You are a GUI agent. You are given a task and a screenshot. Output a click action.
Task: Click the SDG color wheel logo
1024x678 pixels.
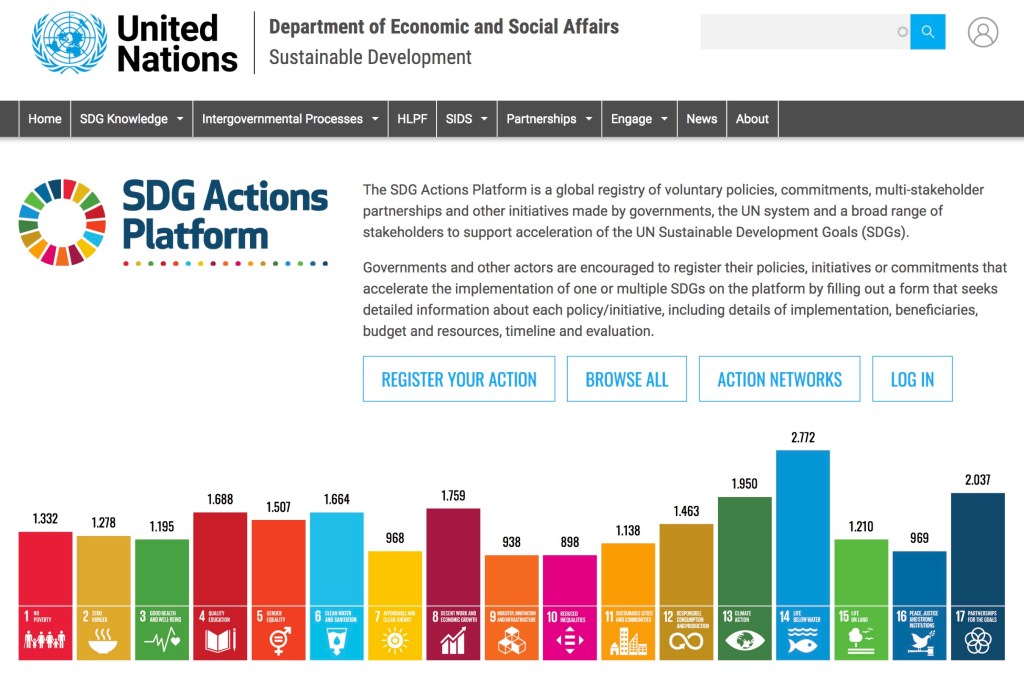(62, 222)
